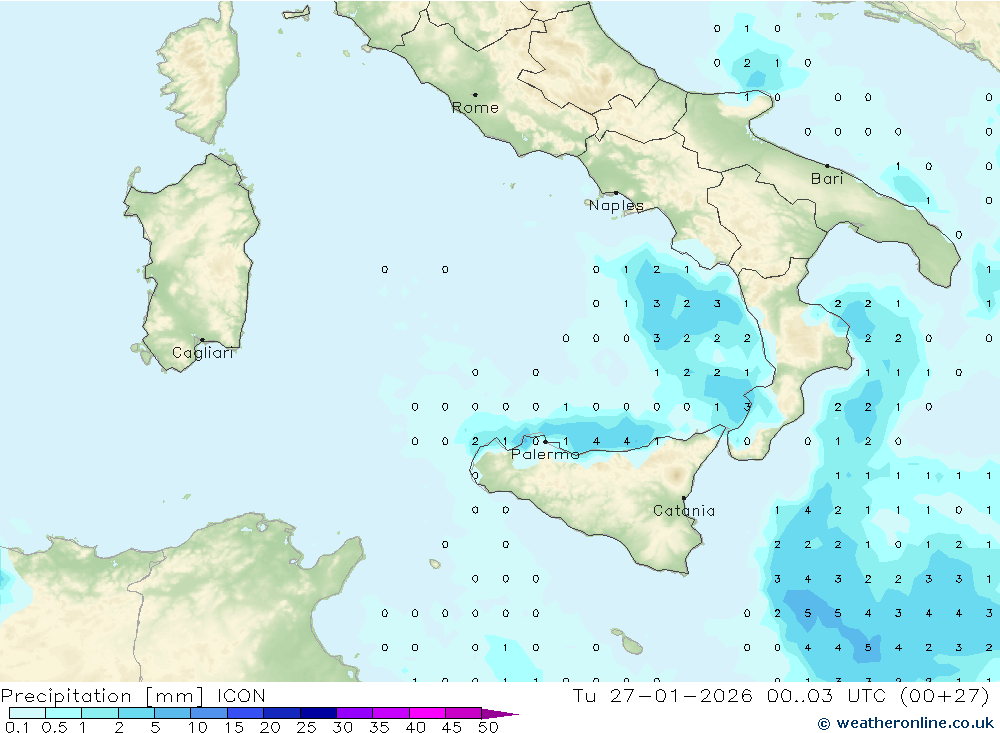Viewport: 1000px width, 733px height.
Task: Open the weatheronline.co.uk copyright link
Action: 906,723
